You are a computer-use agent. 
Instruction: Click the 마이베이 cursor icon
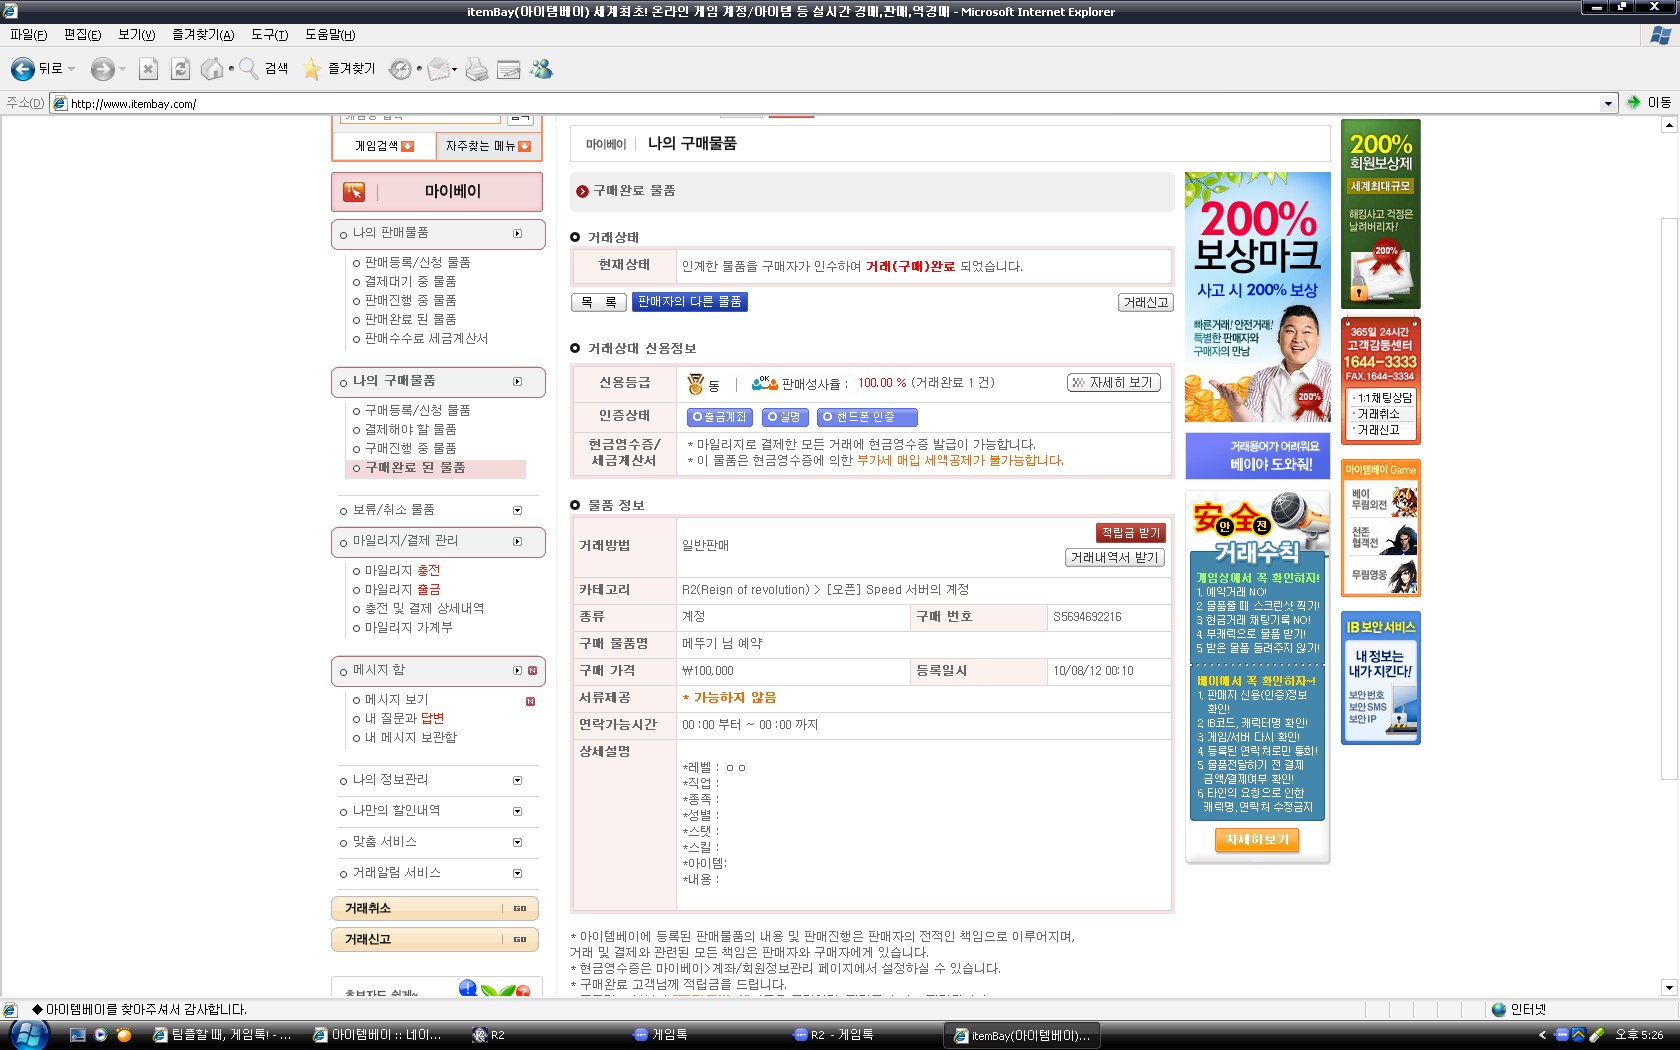[x=354, y=192]
